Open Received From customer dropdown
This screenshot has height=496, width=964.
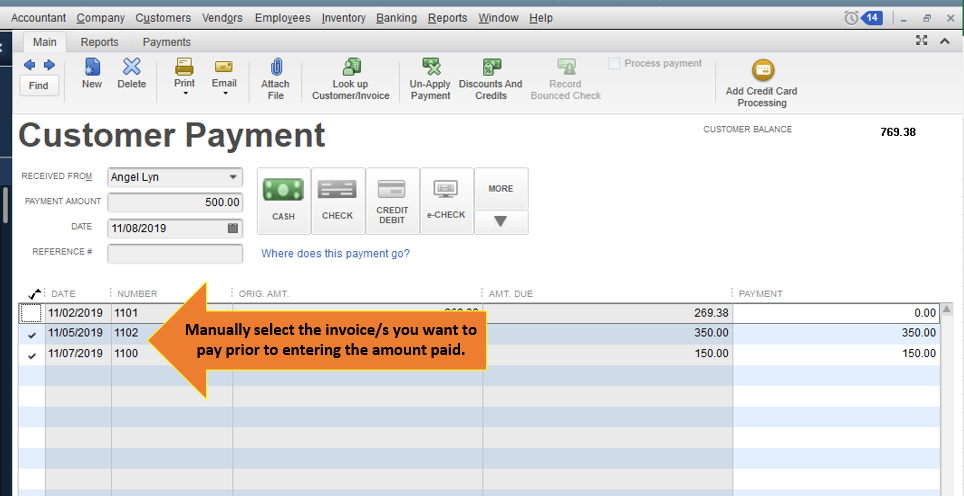point(233,177)
